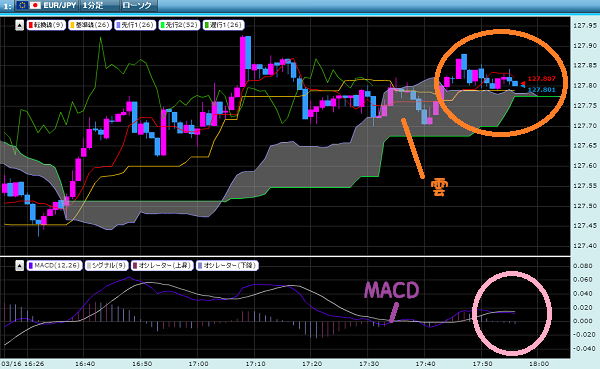600x369 pixels.
Task: Click the 先行1(26) legend tag
Action: [x=135, y=25]
